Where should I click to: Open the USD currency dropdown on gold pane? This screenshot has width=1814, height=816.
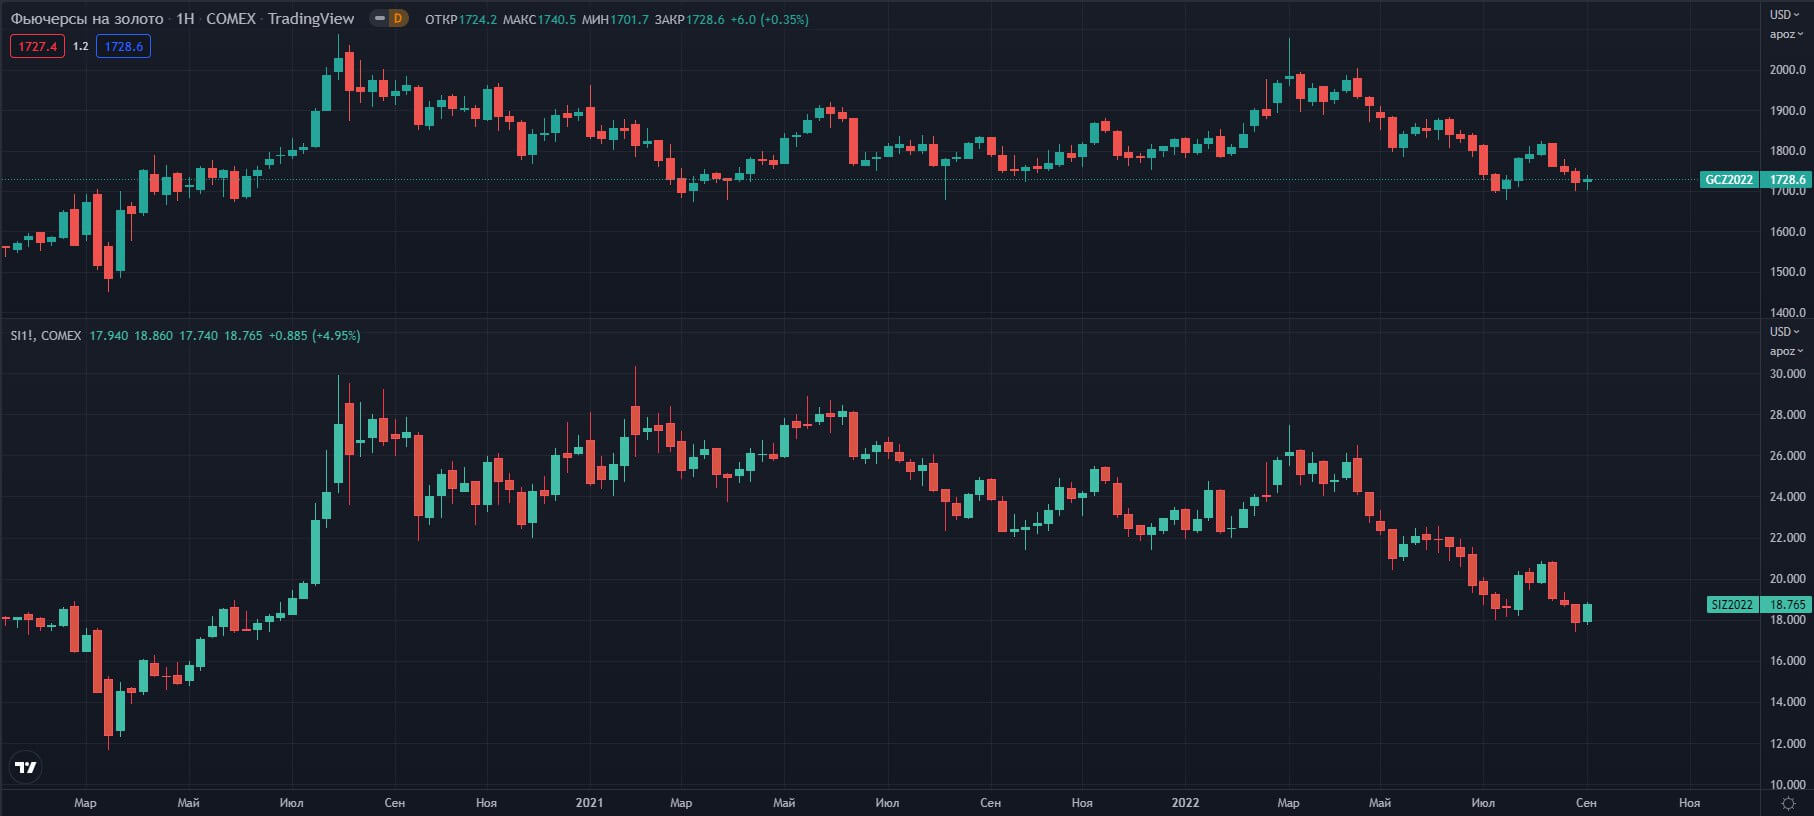[1786, 14]
